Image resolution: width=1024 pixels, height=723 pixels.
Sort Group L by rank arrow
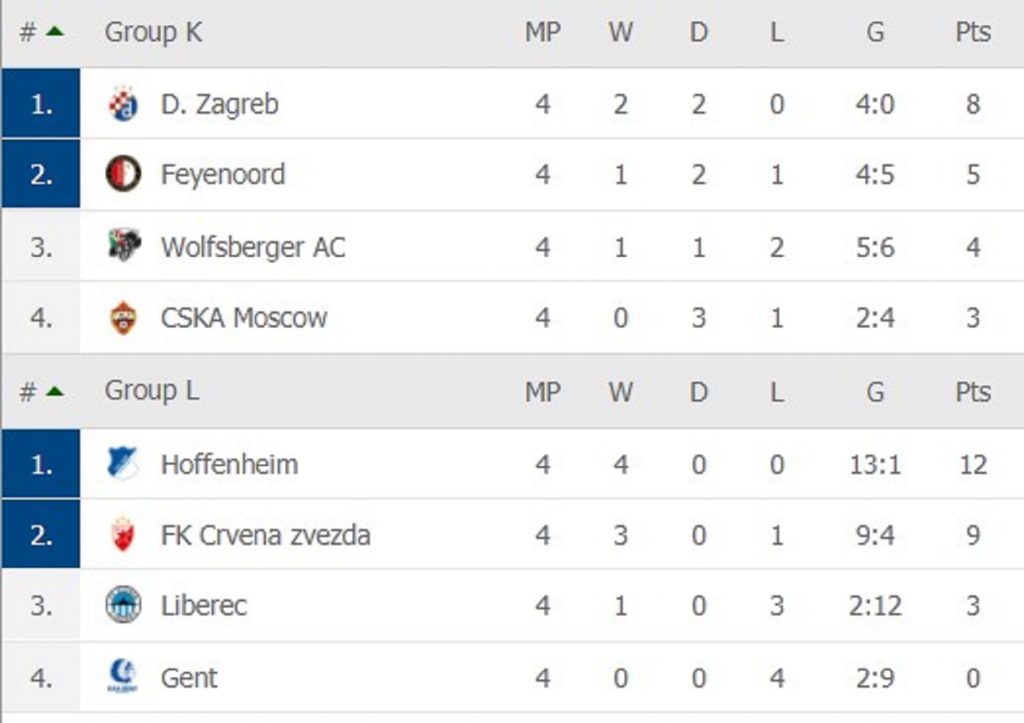point(53,391)
